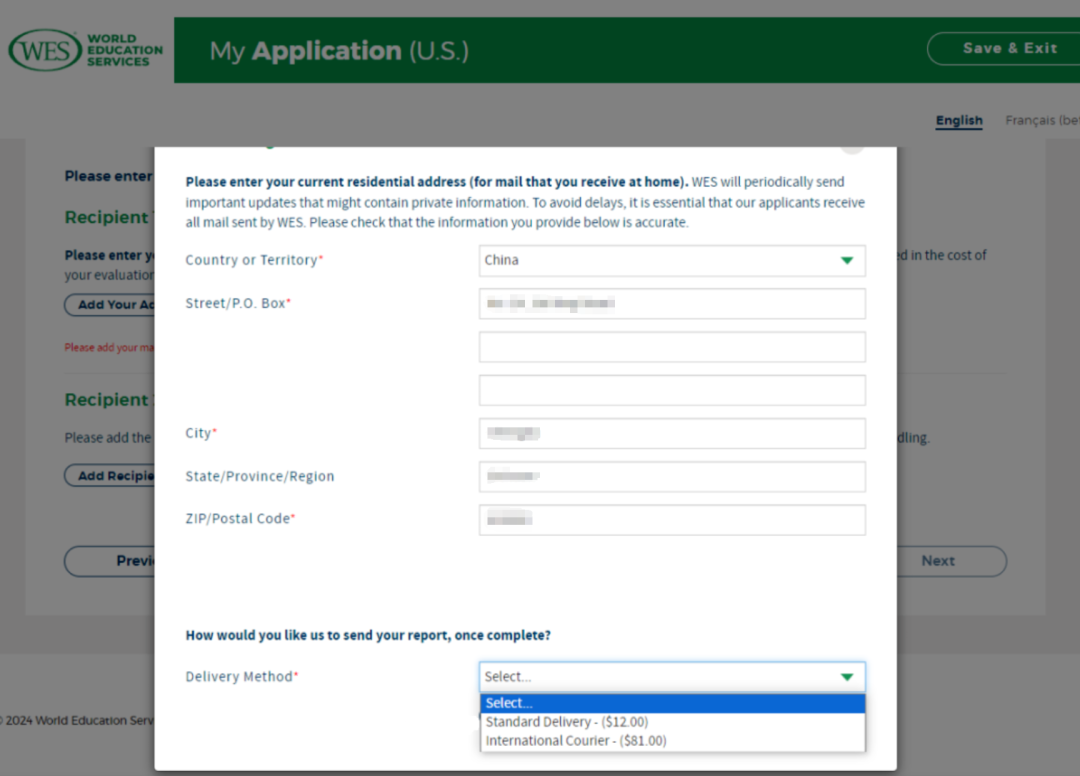Click the Country dropdown green arrow
Viewport: 1080px width, 776px height.
(847, 260)
